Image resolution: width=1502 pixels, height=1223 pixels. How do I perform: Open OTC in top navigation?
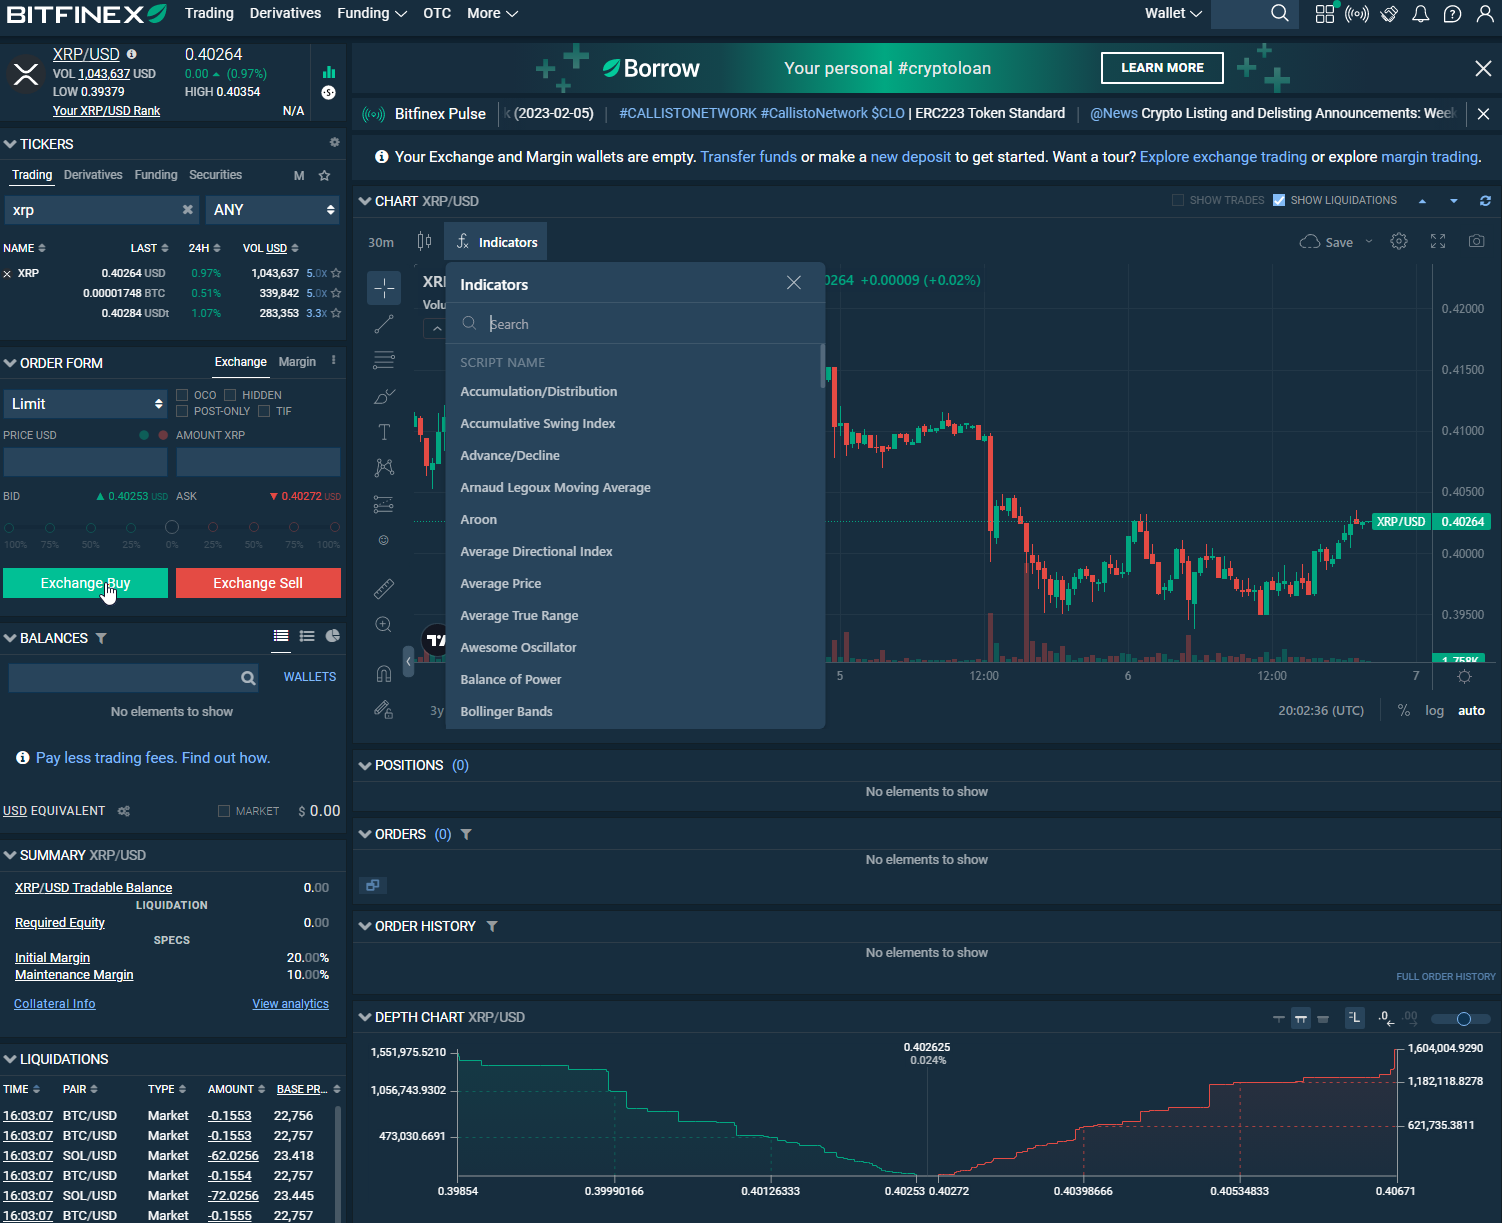tap(437, 13)
